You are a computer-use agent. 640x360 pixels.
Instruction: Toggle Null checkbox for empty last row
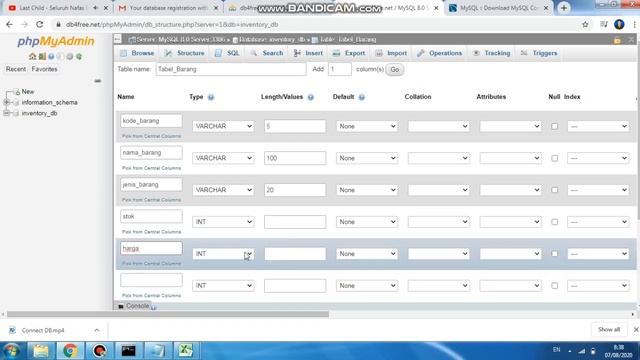pyautogui.click(x=554, y=285)
